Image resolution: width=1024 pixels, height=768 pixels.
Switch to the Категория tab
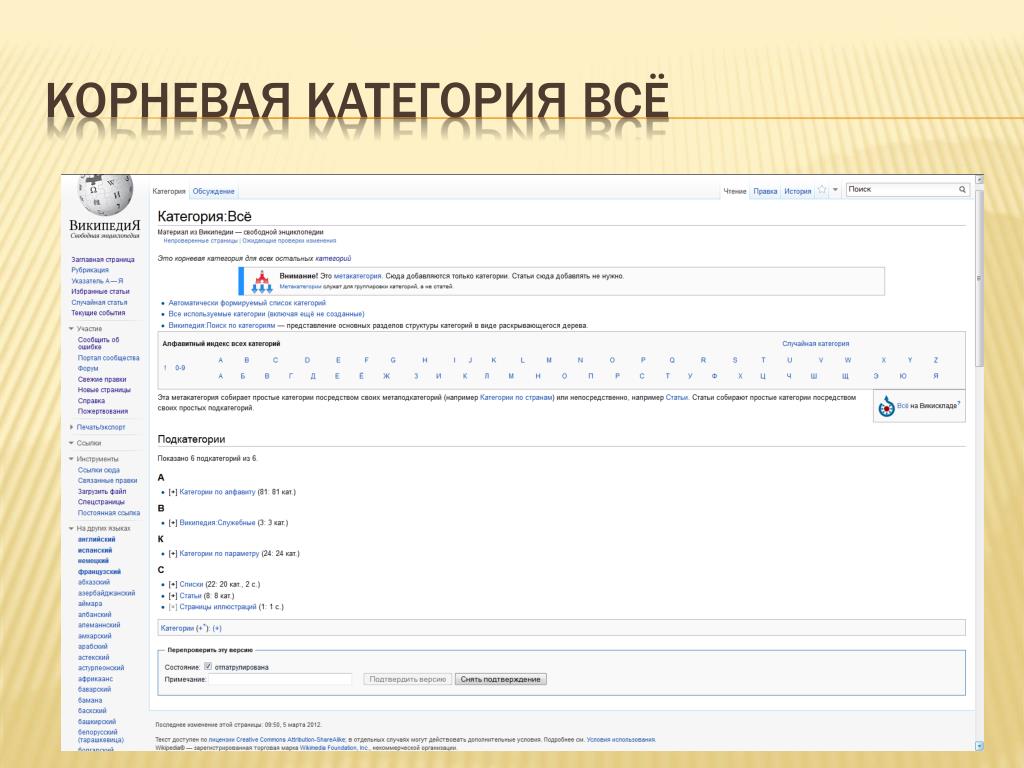pos(169,191)
